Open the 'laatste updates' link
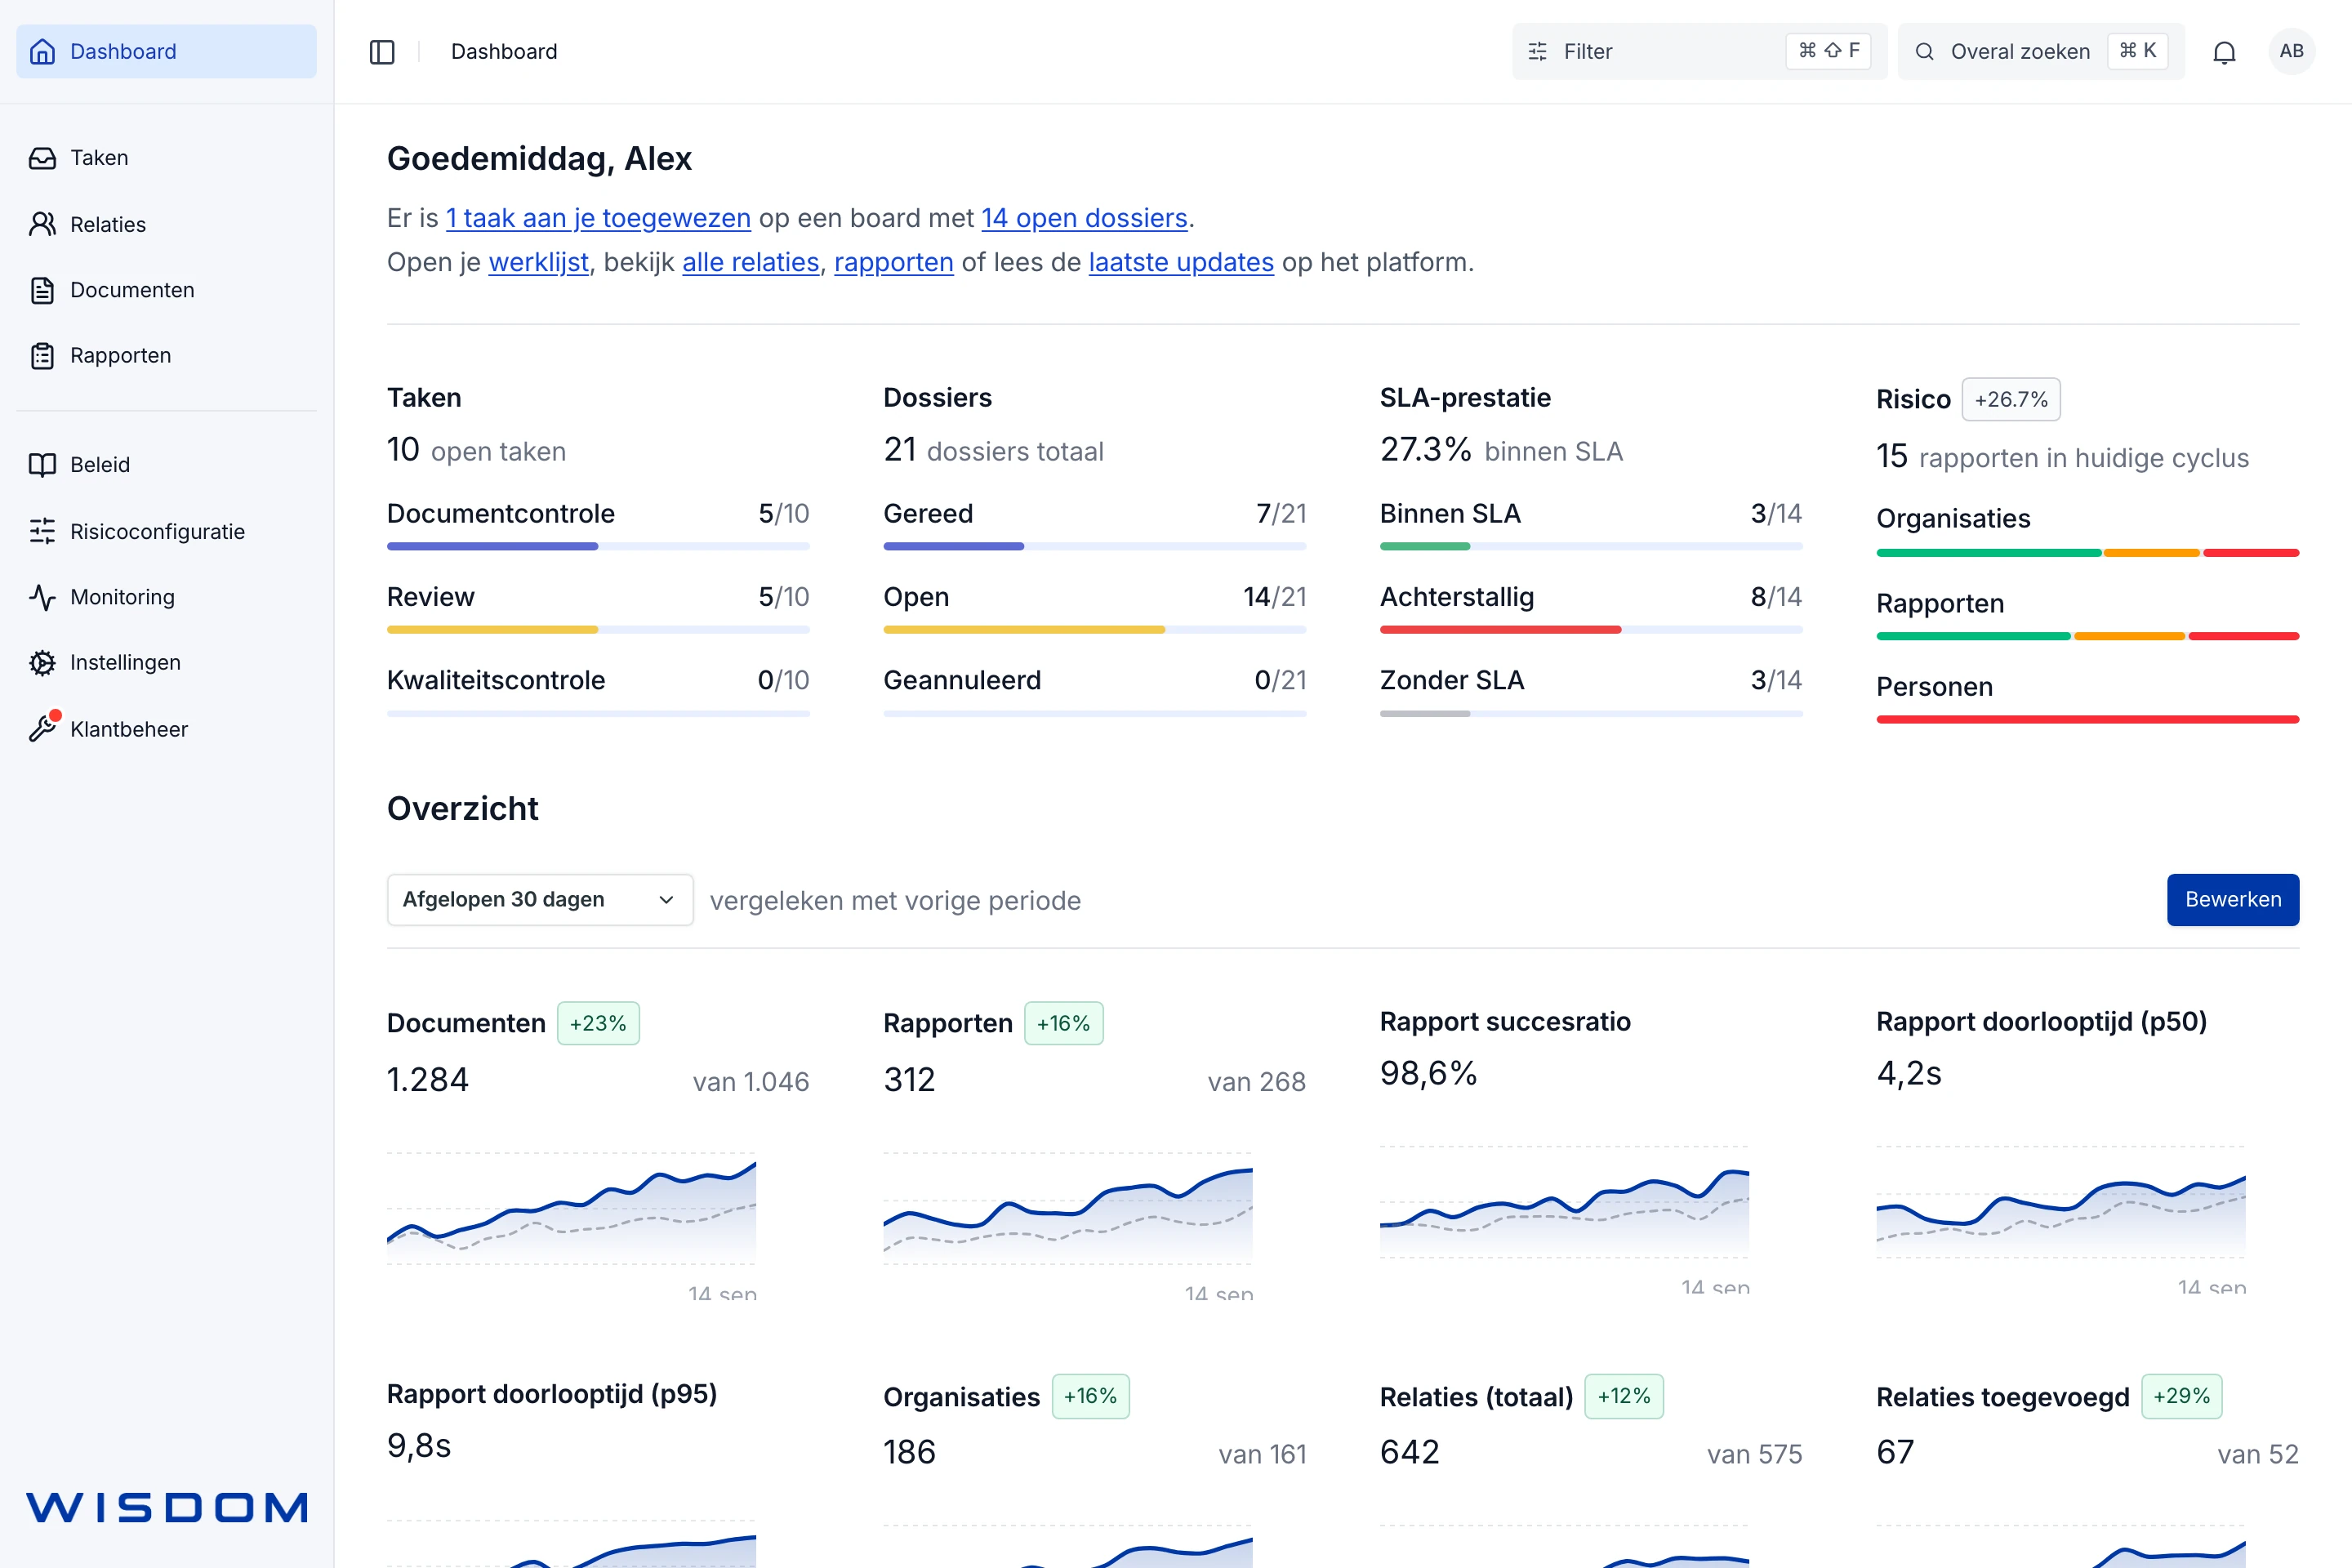This screenshot has height=1568, width=2352. point(1181,262)
